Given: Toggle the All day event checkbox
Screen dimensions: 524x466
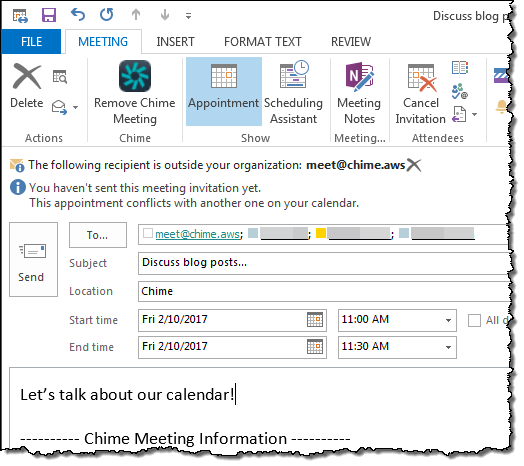Looking at the screenshot, I should pos(474,320).
